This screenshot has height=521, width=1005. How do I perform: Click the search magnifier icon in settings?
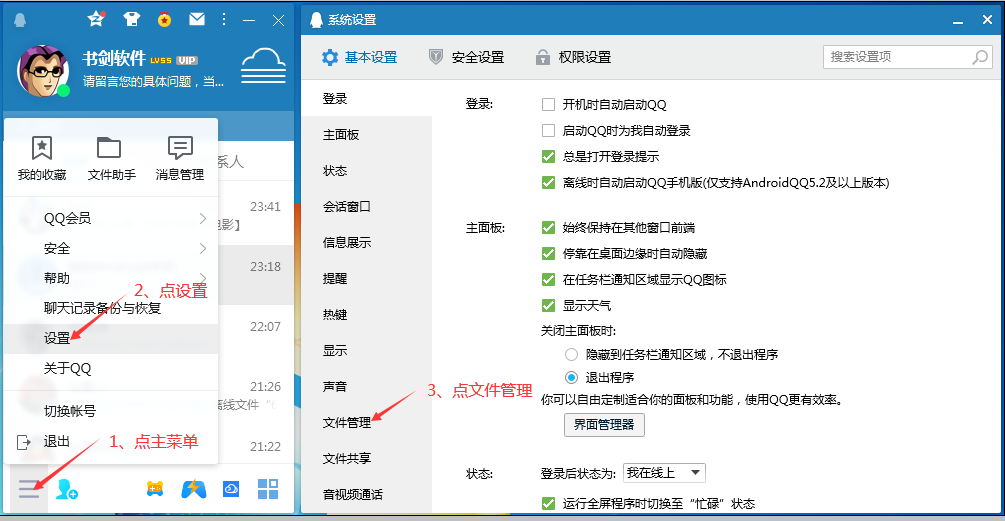(x=980, y=57)
